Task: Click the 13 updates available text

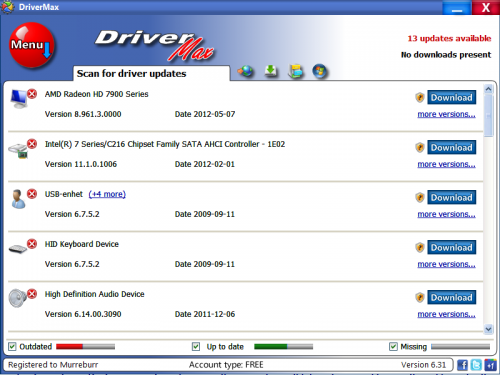Action: [x=449, y=38]
